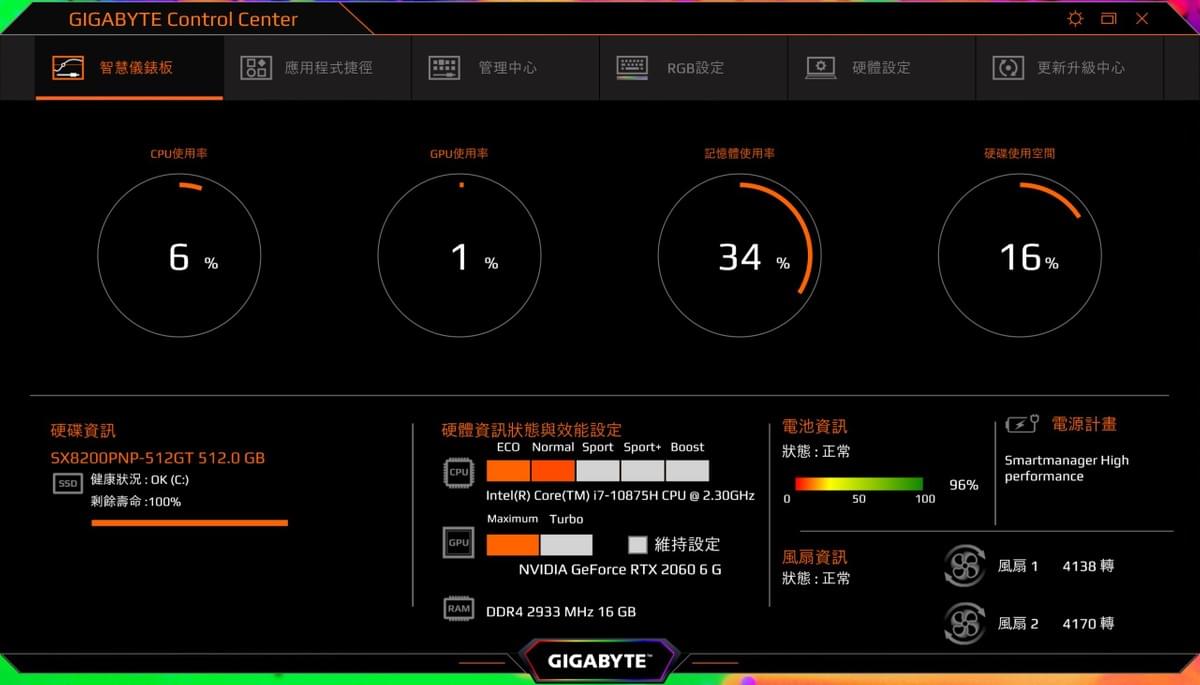Select the Normal CPU performance mode
Viewport: 1200px width, 685px height.
tap(553, 471)
